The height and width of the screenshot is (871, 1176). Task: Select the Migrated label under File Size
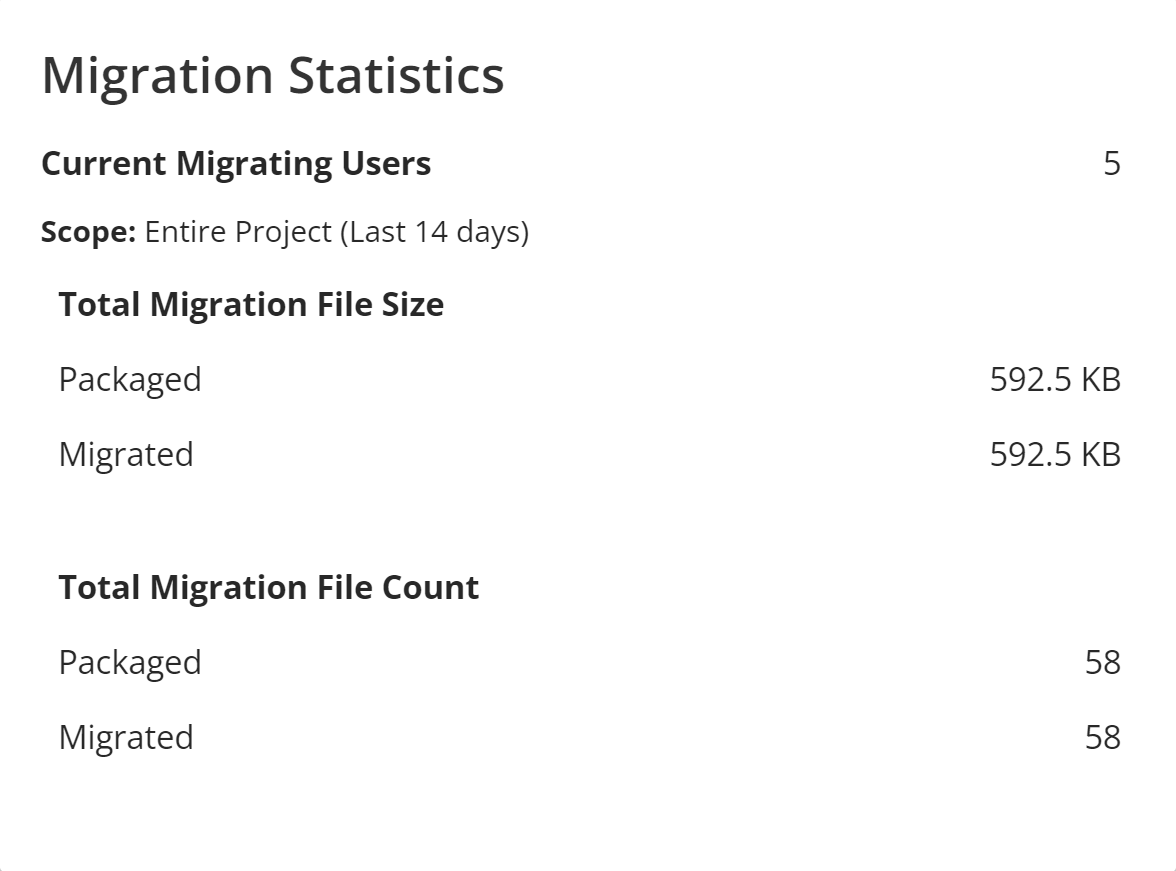[x=126, y=455]
